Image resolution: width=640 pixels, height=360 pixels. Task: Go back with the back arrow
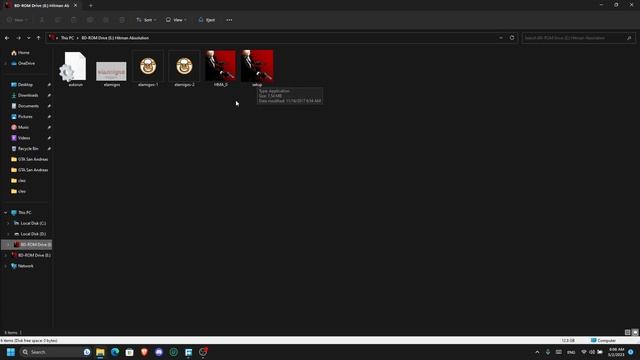click(7, 38)
